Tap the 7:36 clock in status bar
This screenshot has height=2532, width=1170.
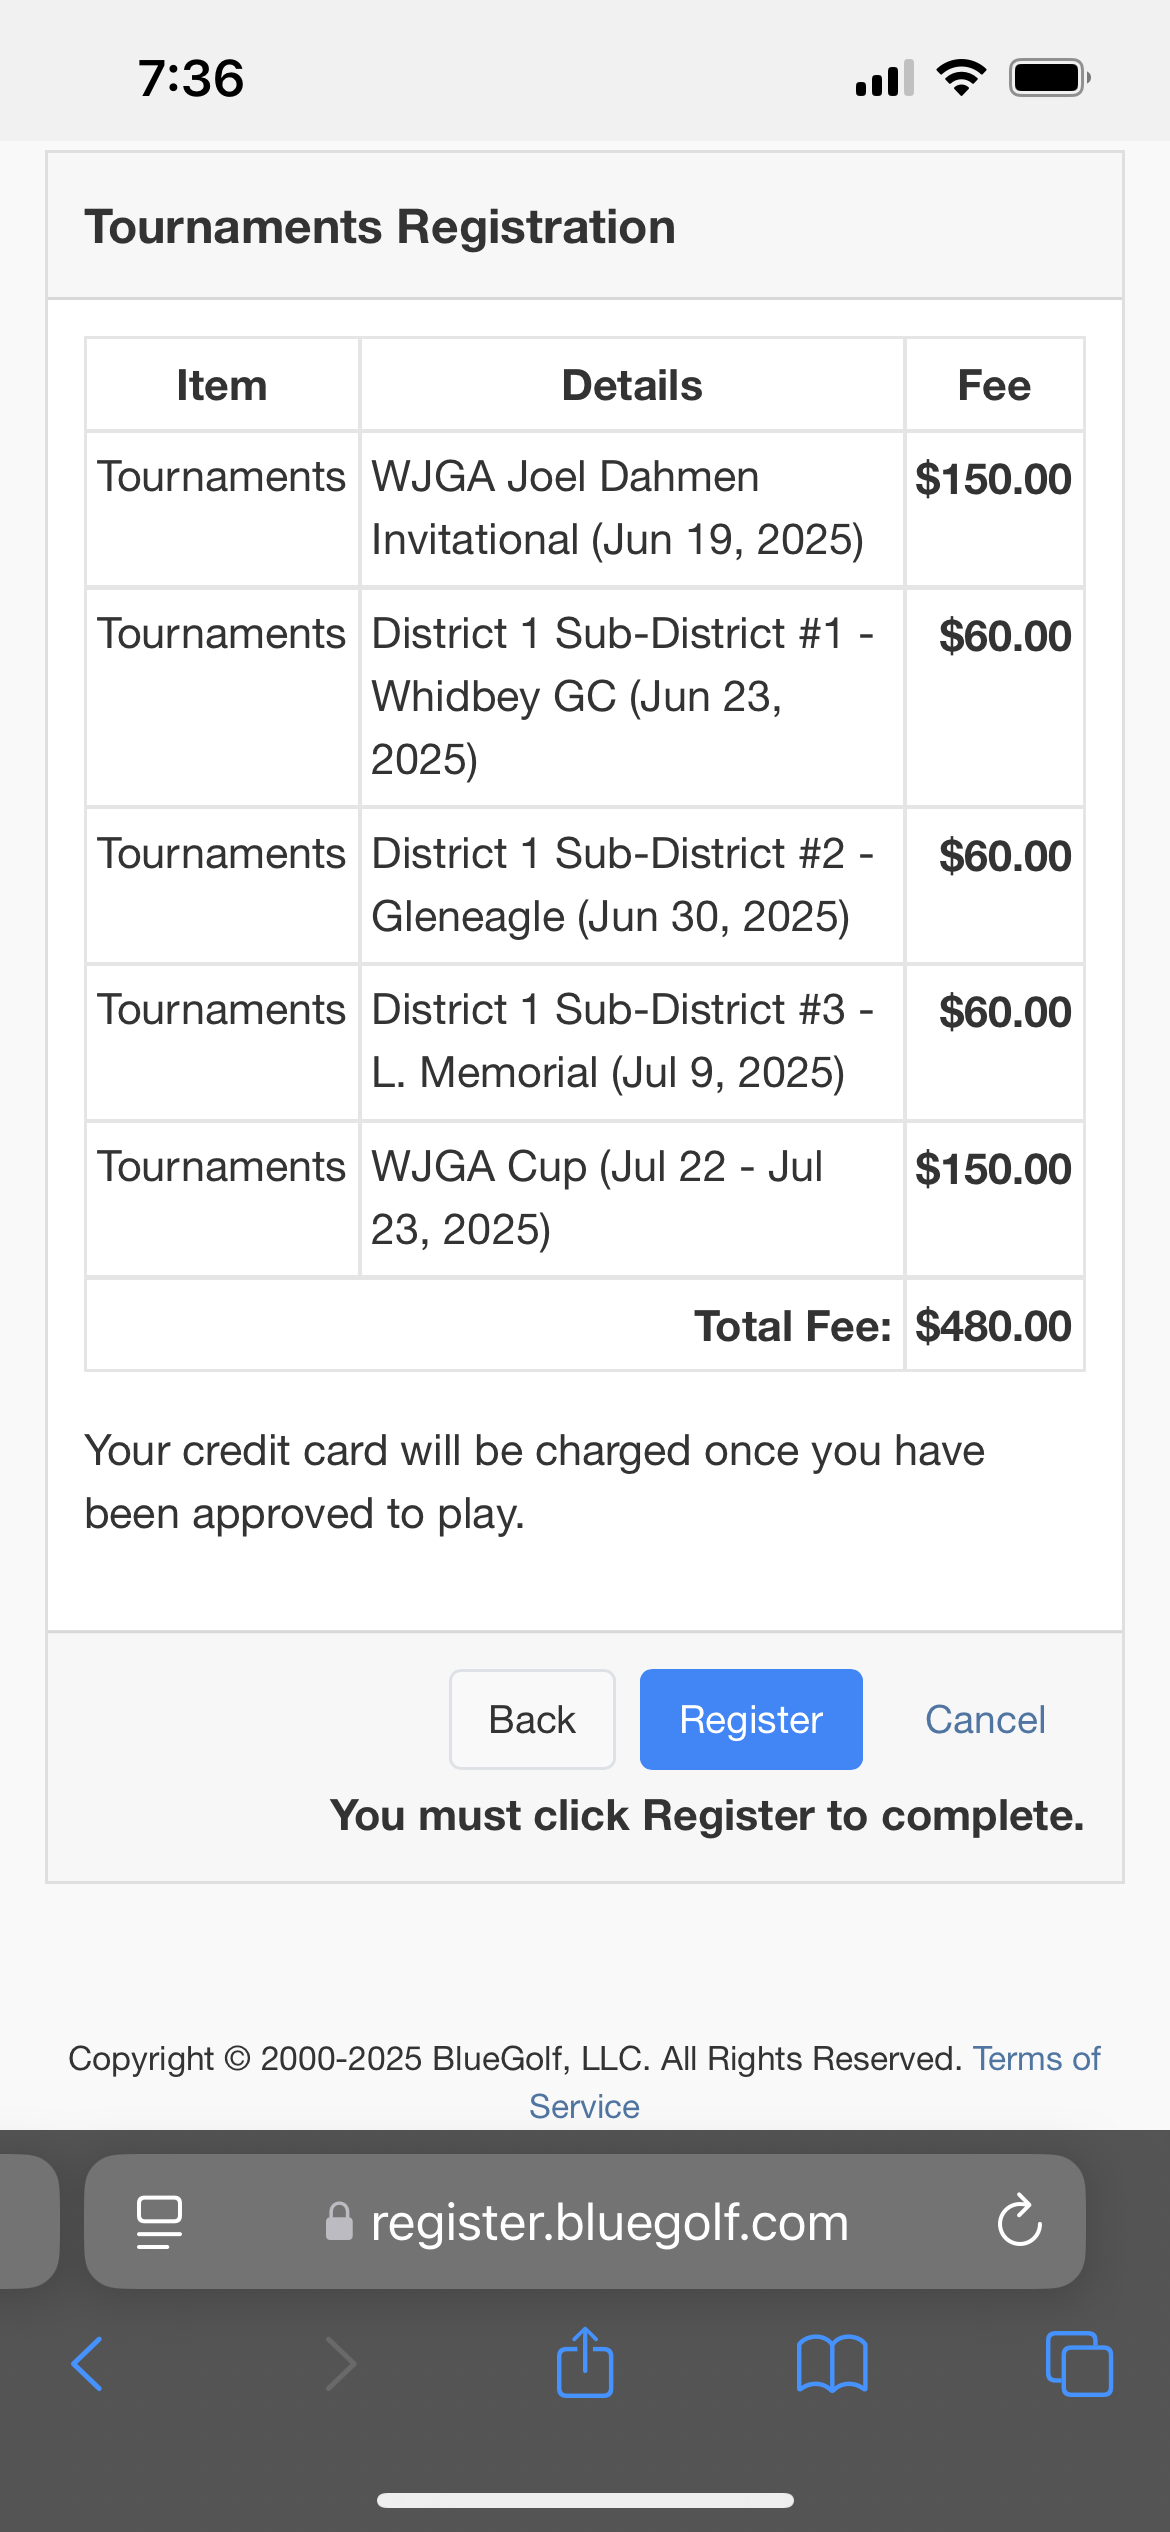(x=191, y=78)
